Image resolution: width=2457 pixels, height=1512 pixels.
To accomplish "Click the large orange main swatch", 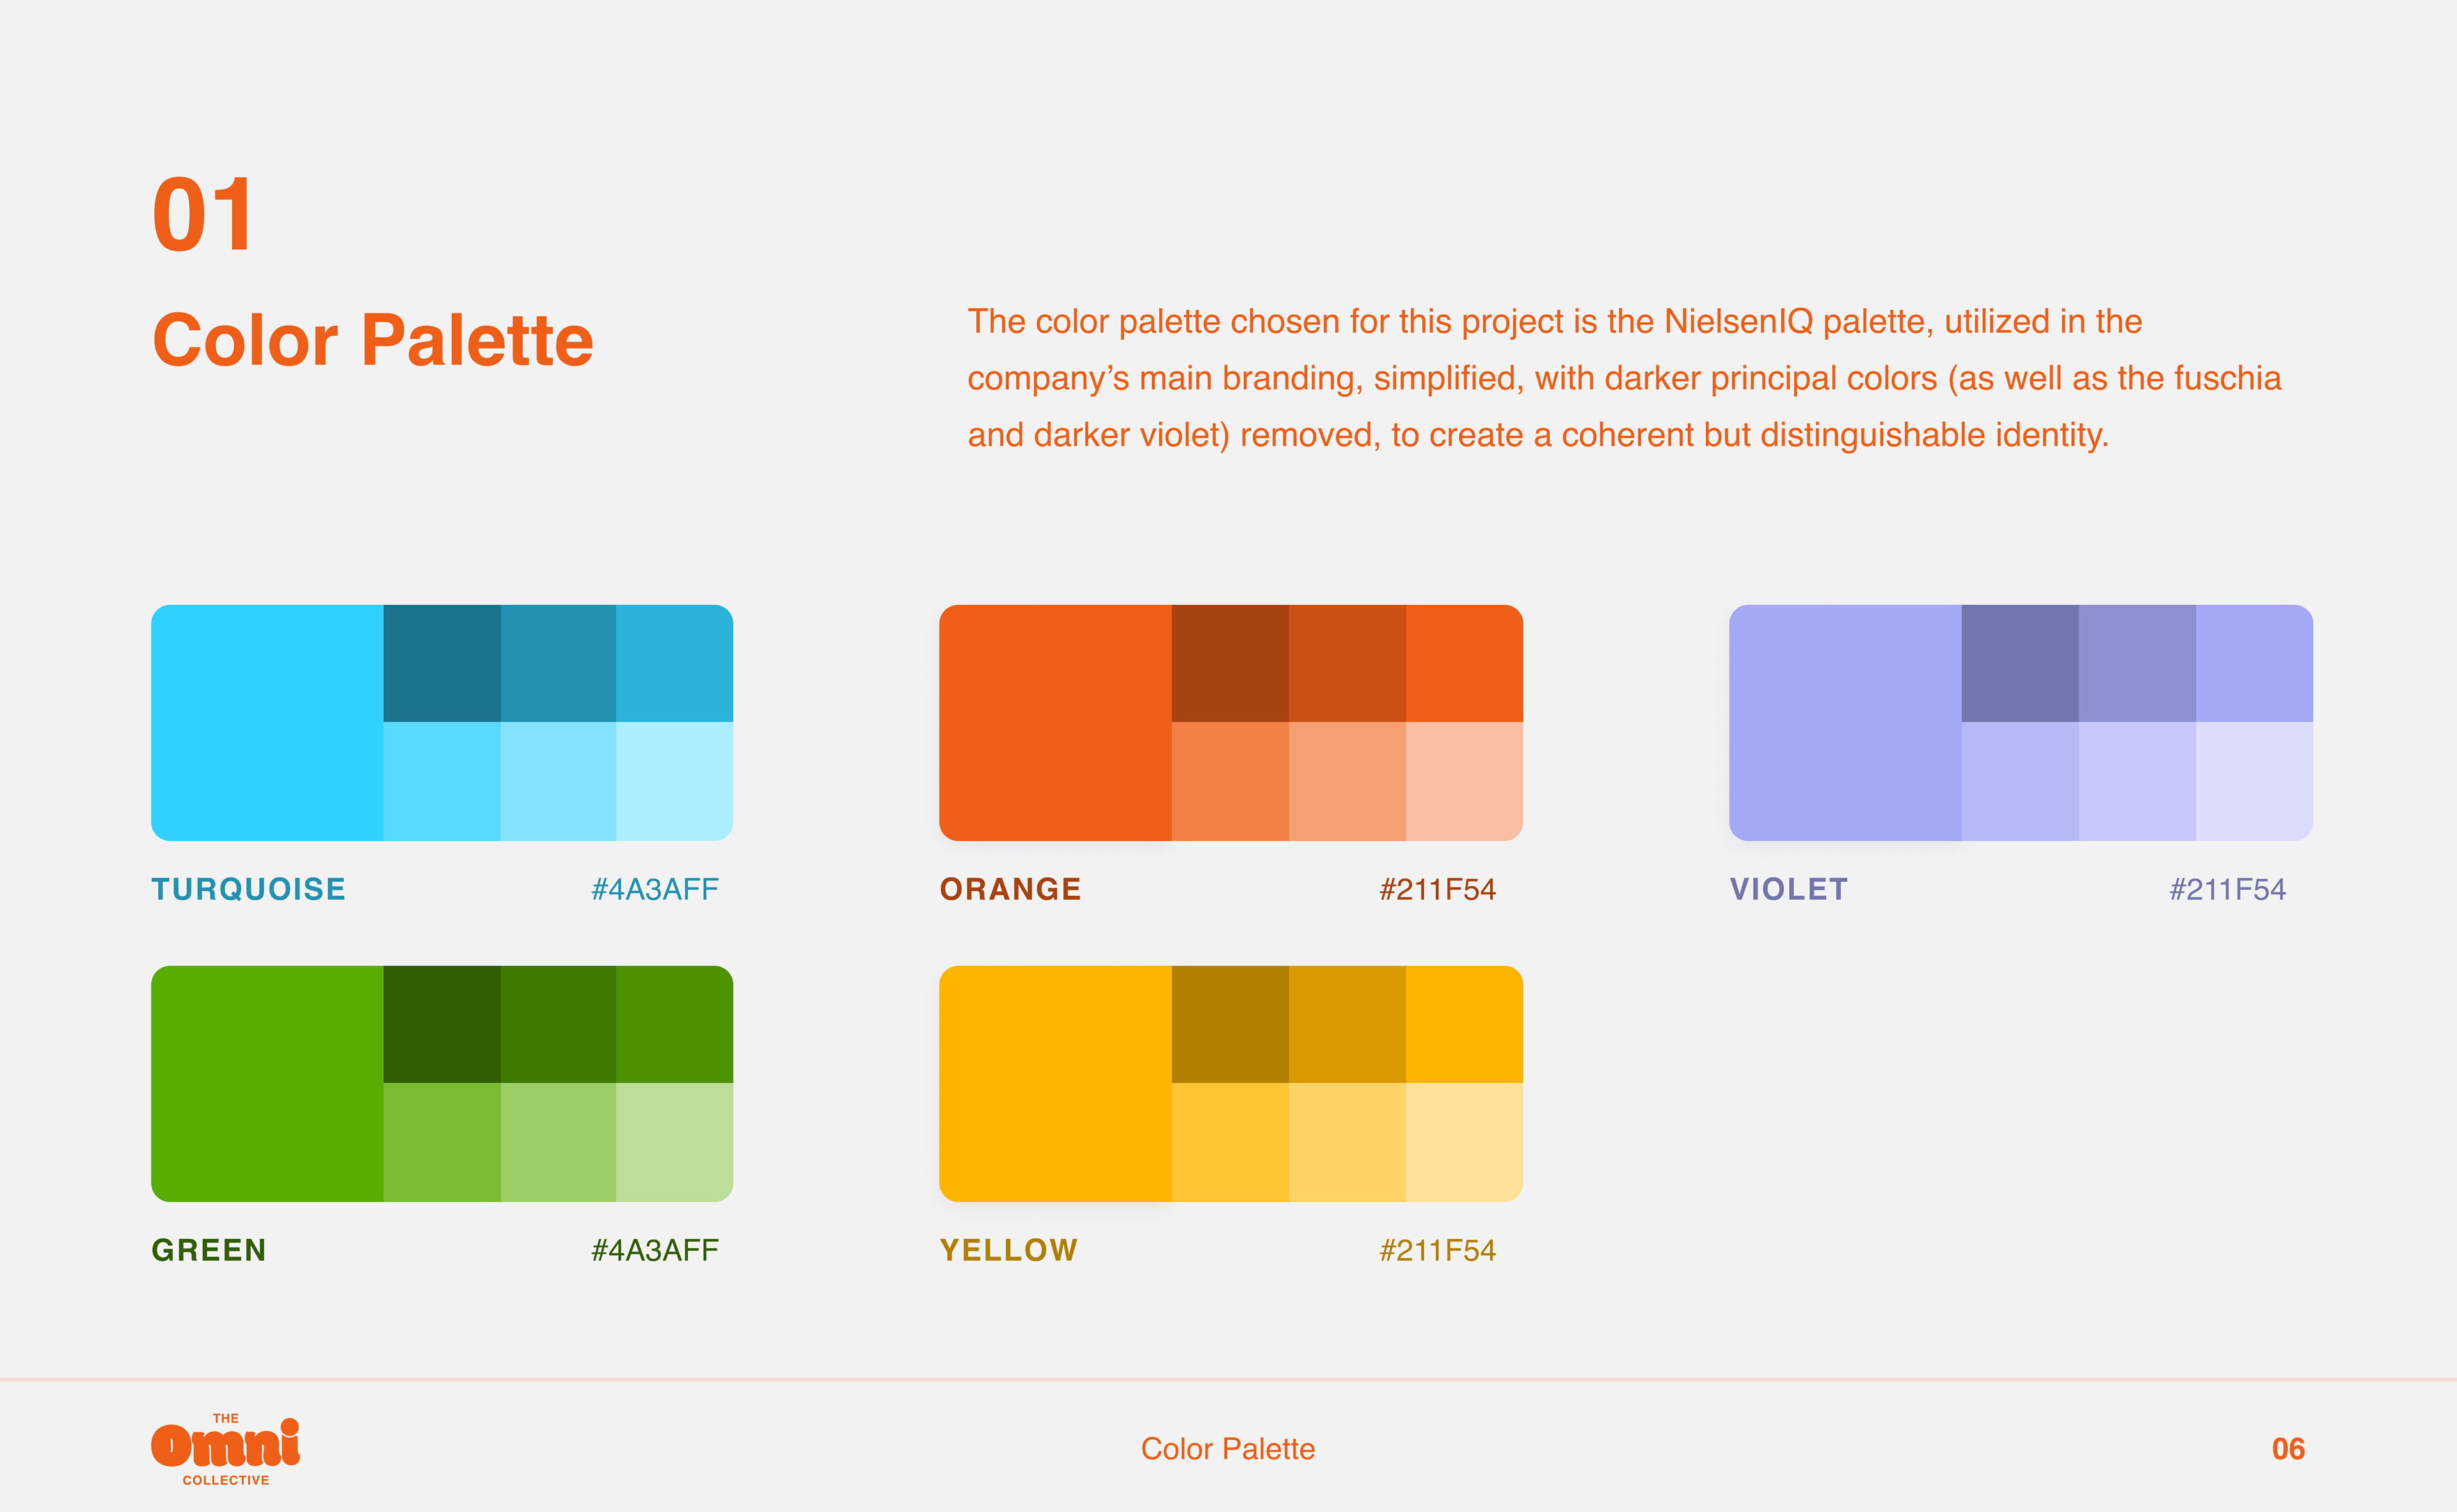I will point(1055,722).
